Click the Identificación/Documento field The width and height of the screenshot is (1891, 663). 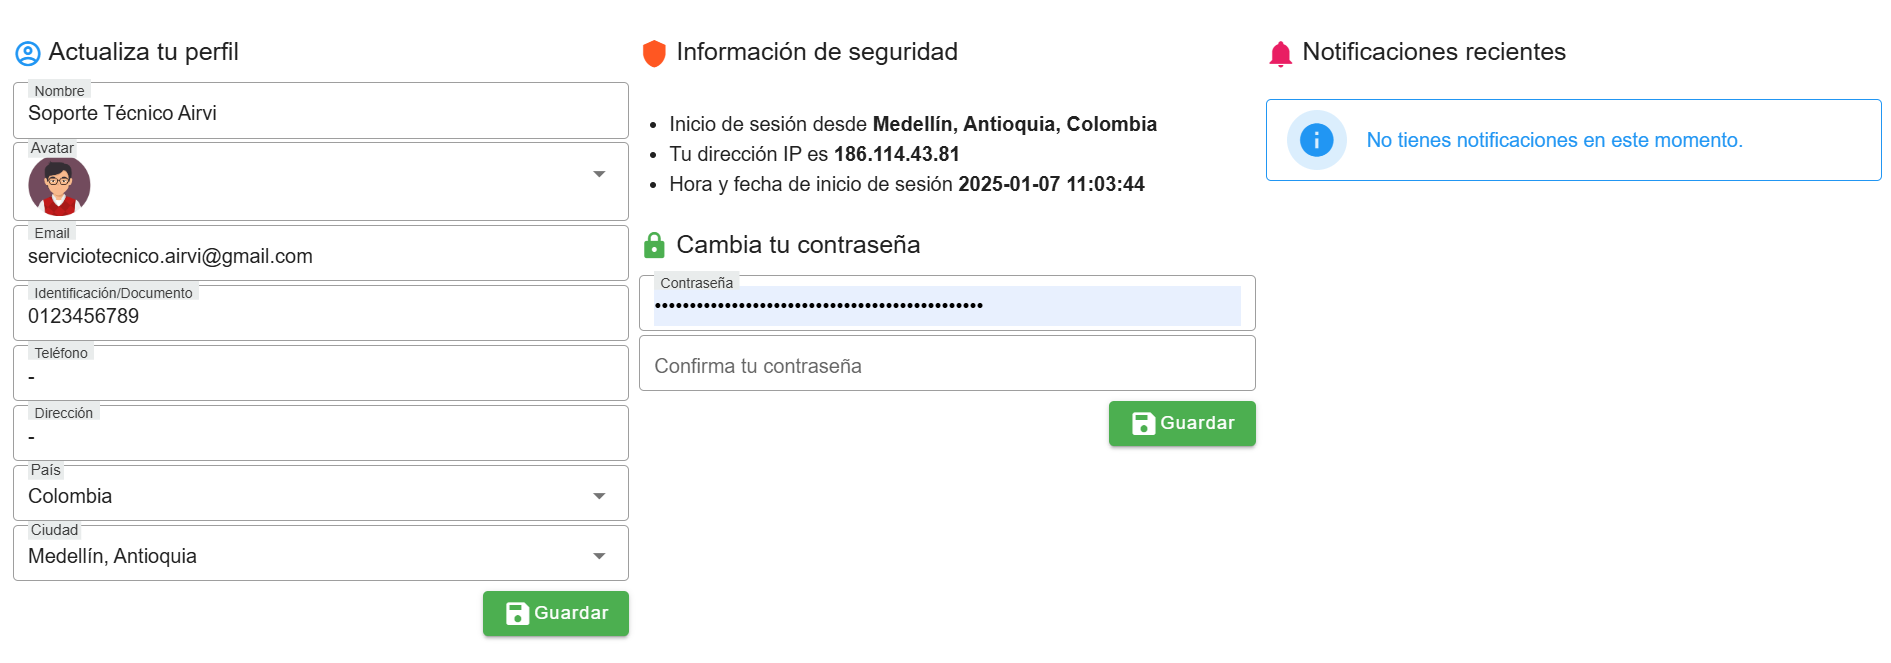tap(320, 316)
